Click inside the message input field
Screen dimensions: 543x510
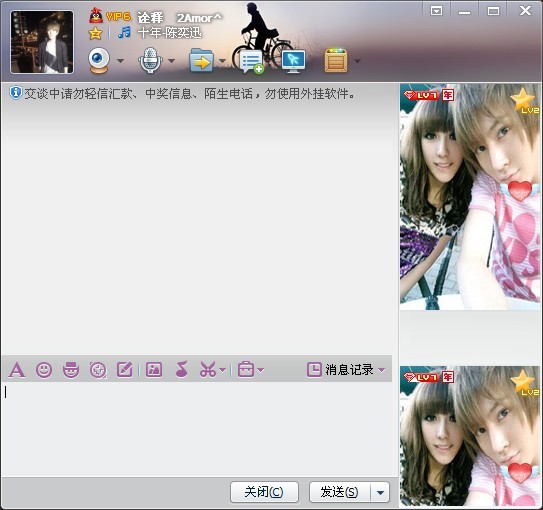point(199,428)
